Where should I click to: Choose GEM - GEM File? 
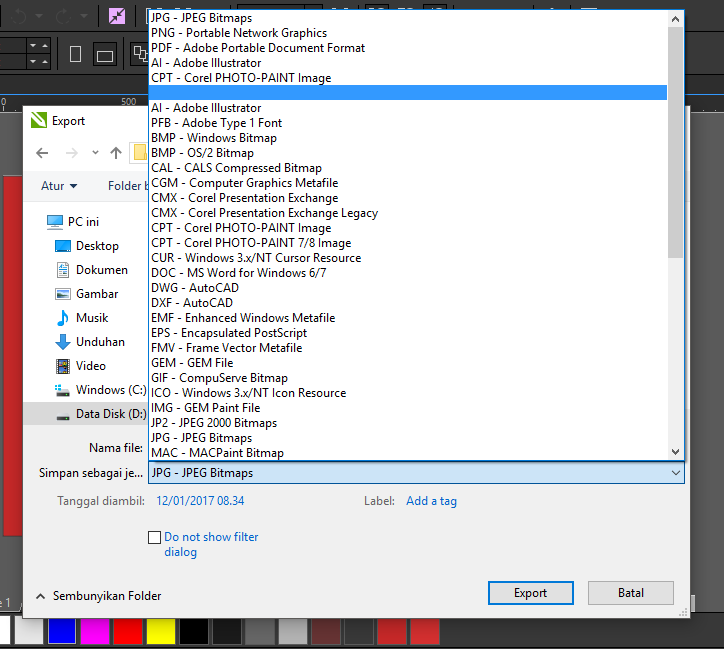[x=408, y=363]
